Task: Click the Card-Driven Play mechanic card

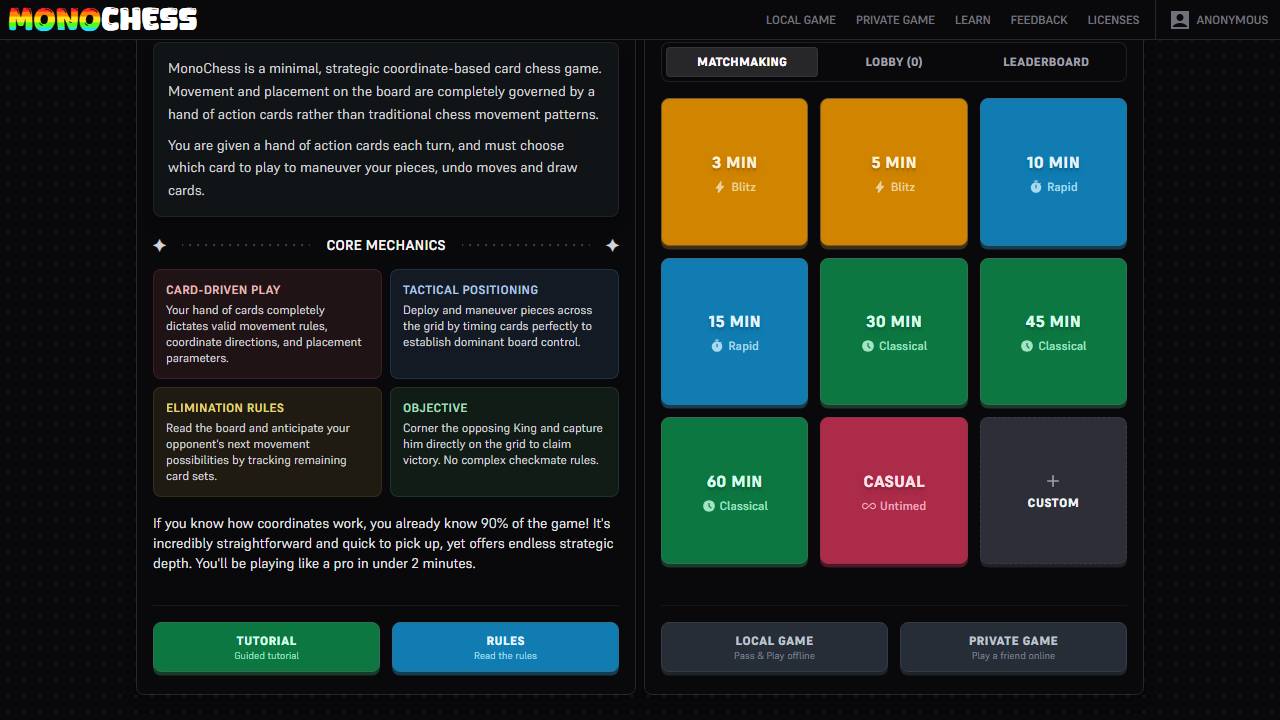Action: [x=267, y=324]
